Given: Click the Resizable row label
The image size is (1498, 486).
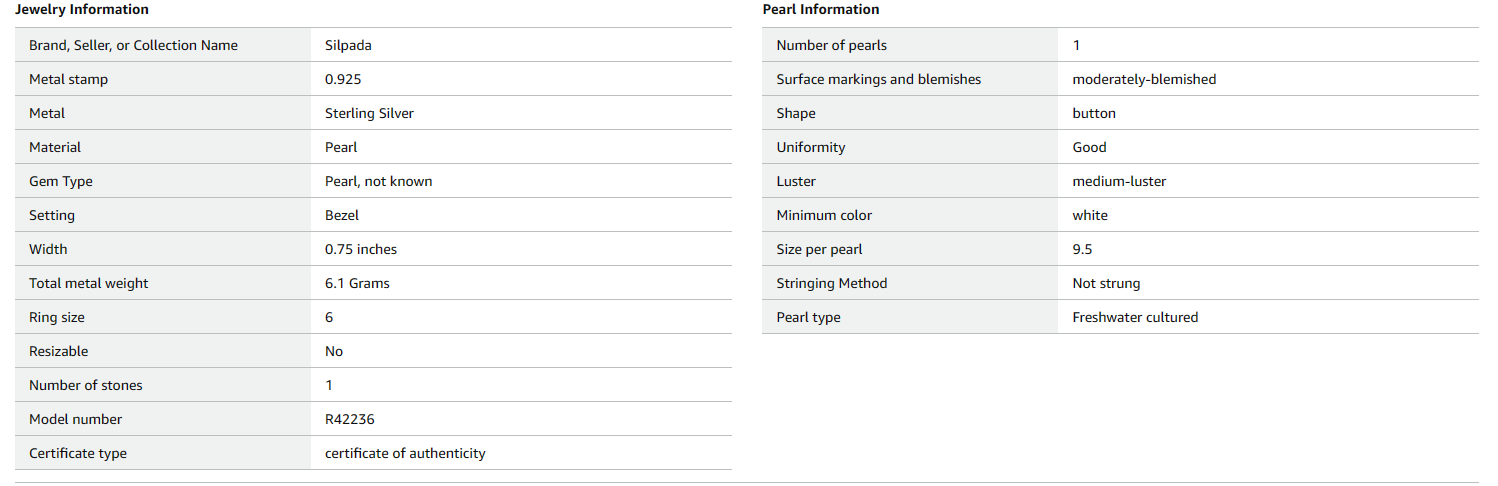Looking at the screenshot, I should pos(59,351).
